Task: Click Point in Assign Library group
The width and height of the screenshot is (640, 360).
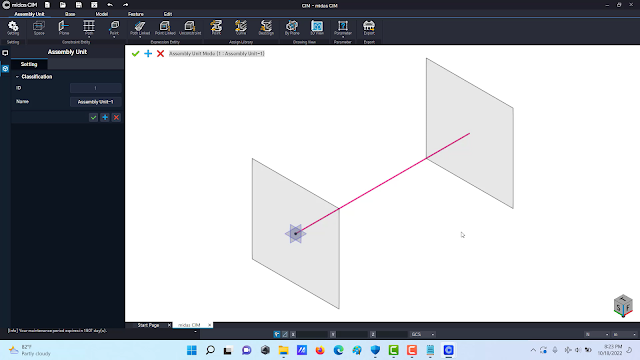Action: tap(216, 28)
